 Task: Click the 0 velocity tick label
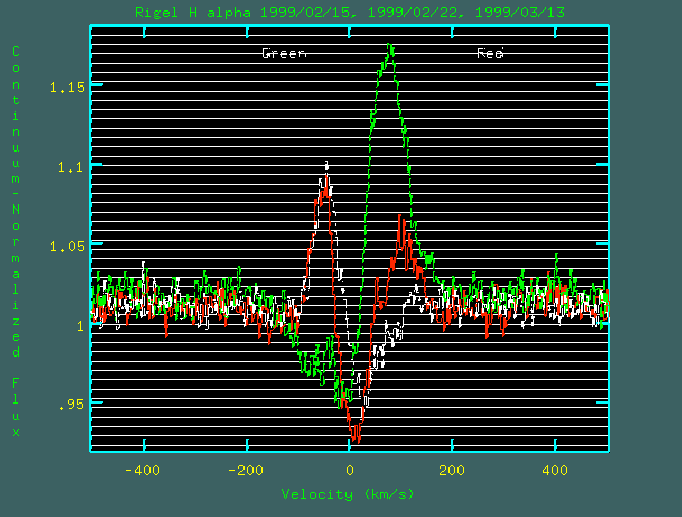click(x=349, y=470)
